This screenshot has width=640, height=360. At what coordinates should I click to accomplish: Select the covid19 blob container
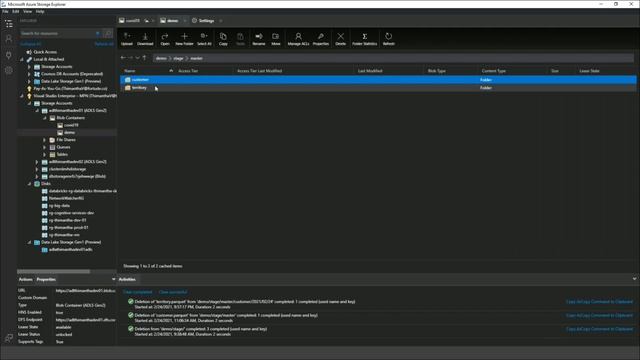pos(71,125)
